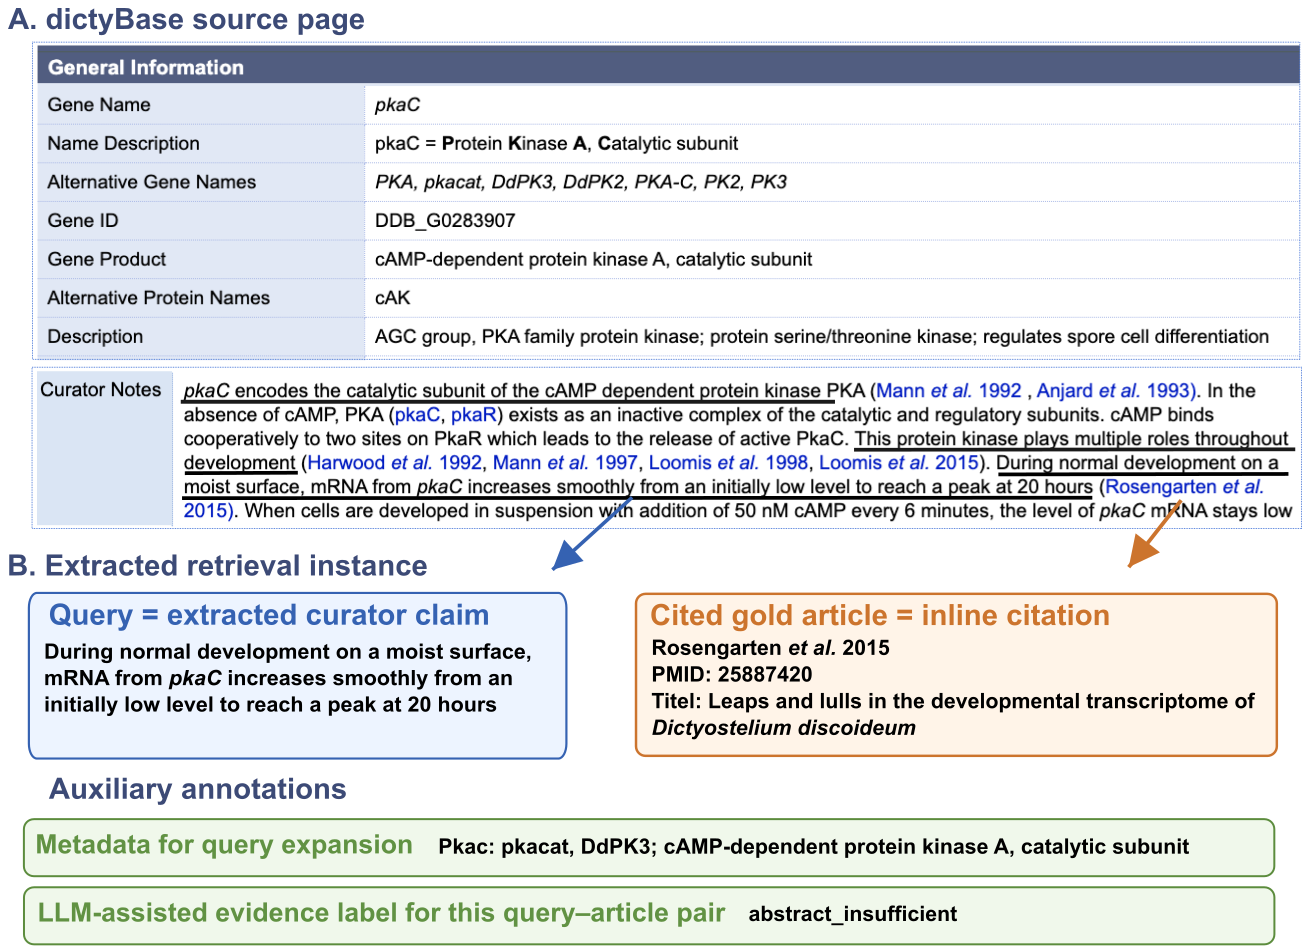The image size is (1302, 950).
Task: Follow the pkaC gene link in parentheses
Action: coord(417,414)
